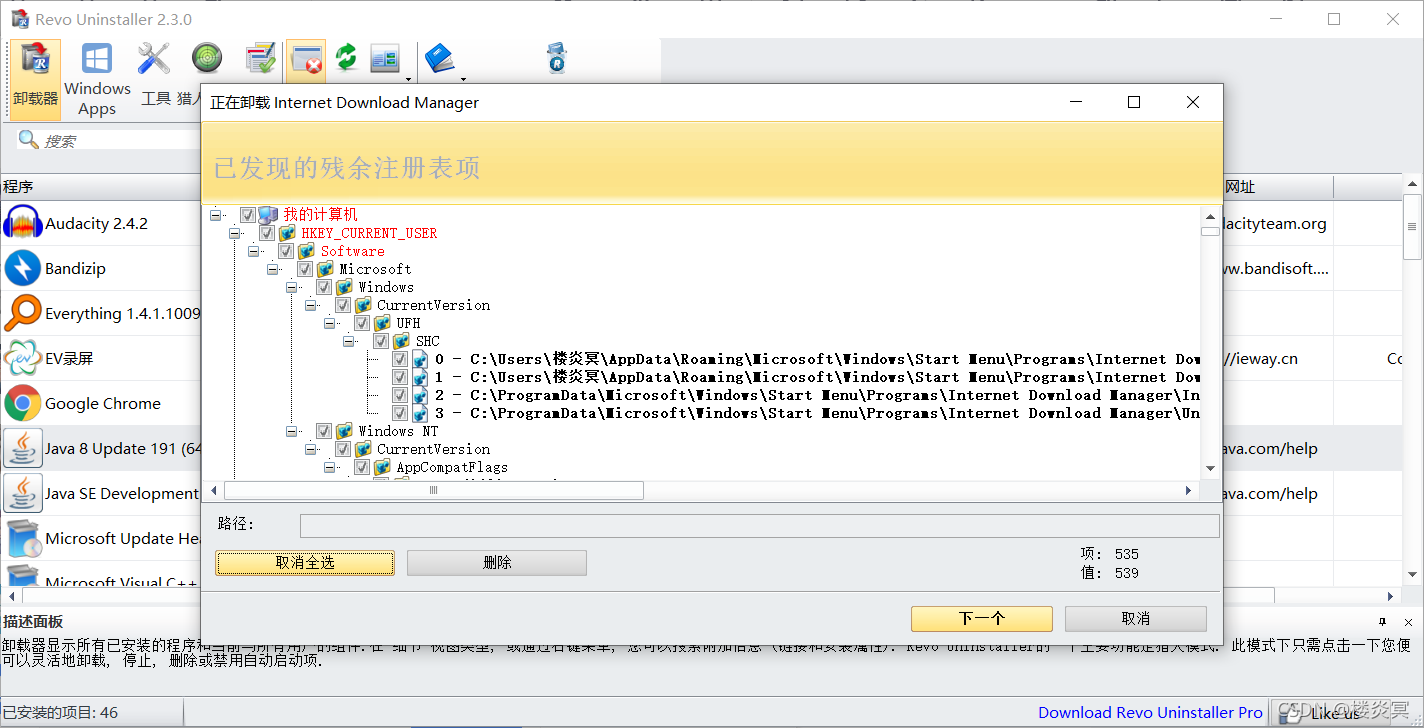This screenshot has width=1424, height=728.
Task: Click the main program list vertical scrollbar
Action: [1412, 227]
